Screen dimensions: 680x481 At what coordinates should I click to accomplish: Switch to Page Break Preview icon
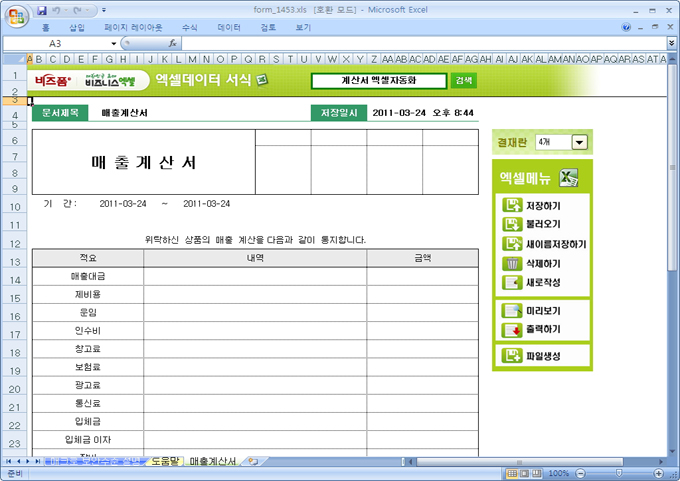[537, 474]
